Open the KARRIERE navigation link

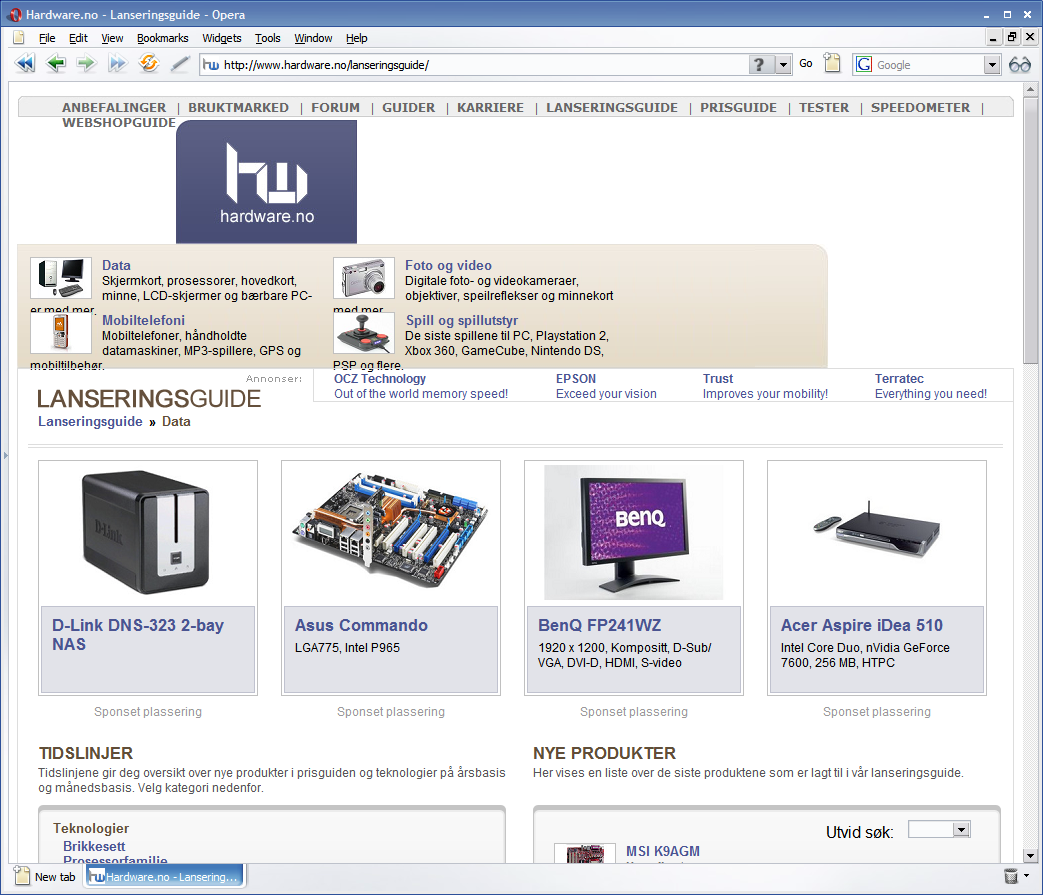point(490,107)
